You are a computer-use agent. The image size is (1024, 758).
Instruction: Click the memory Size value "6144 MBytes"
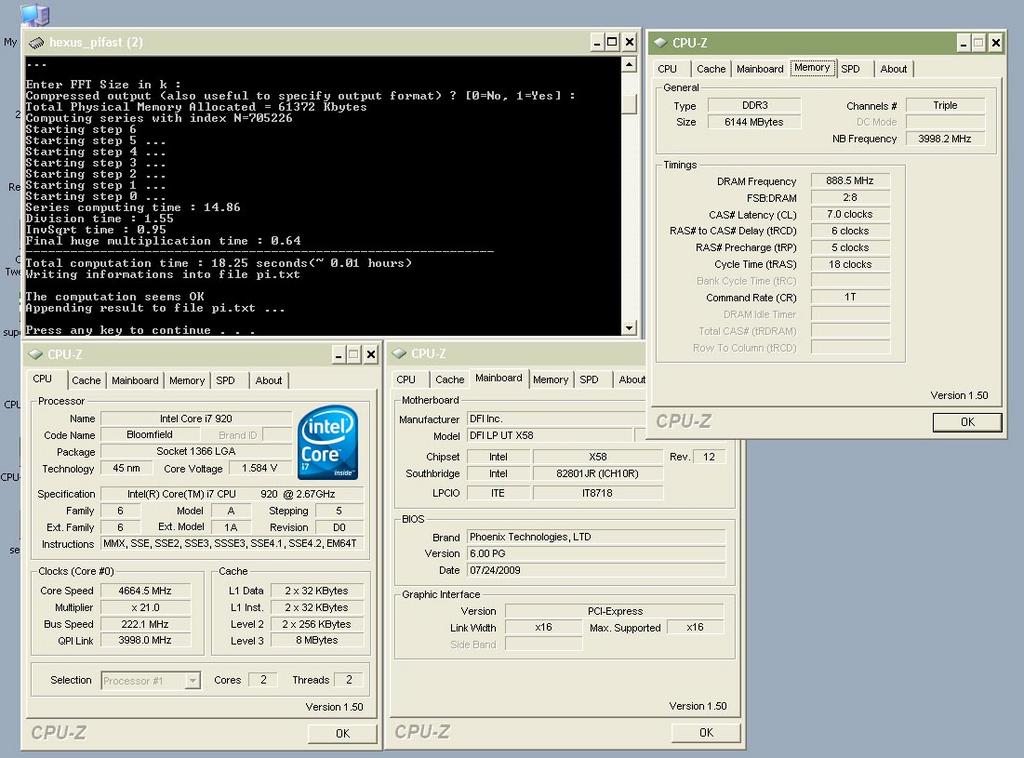click(754, 122)
